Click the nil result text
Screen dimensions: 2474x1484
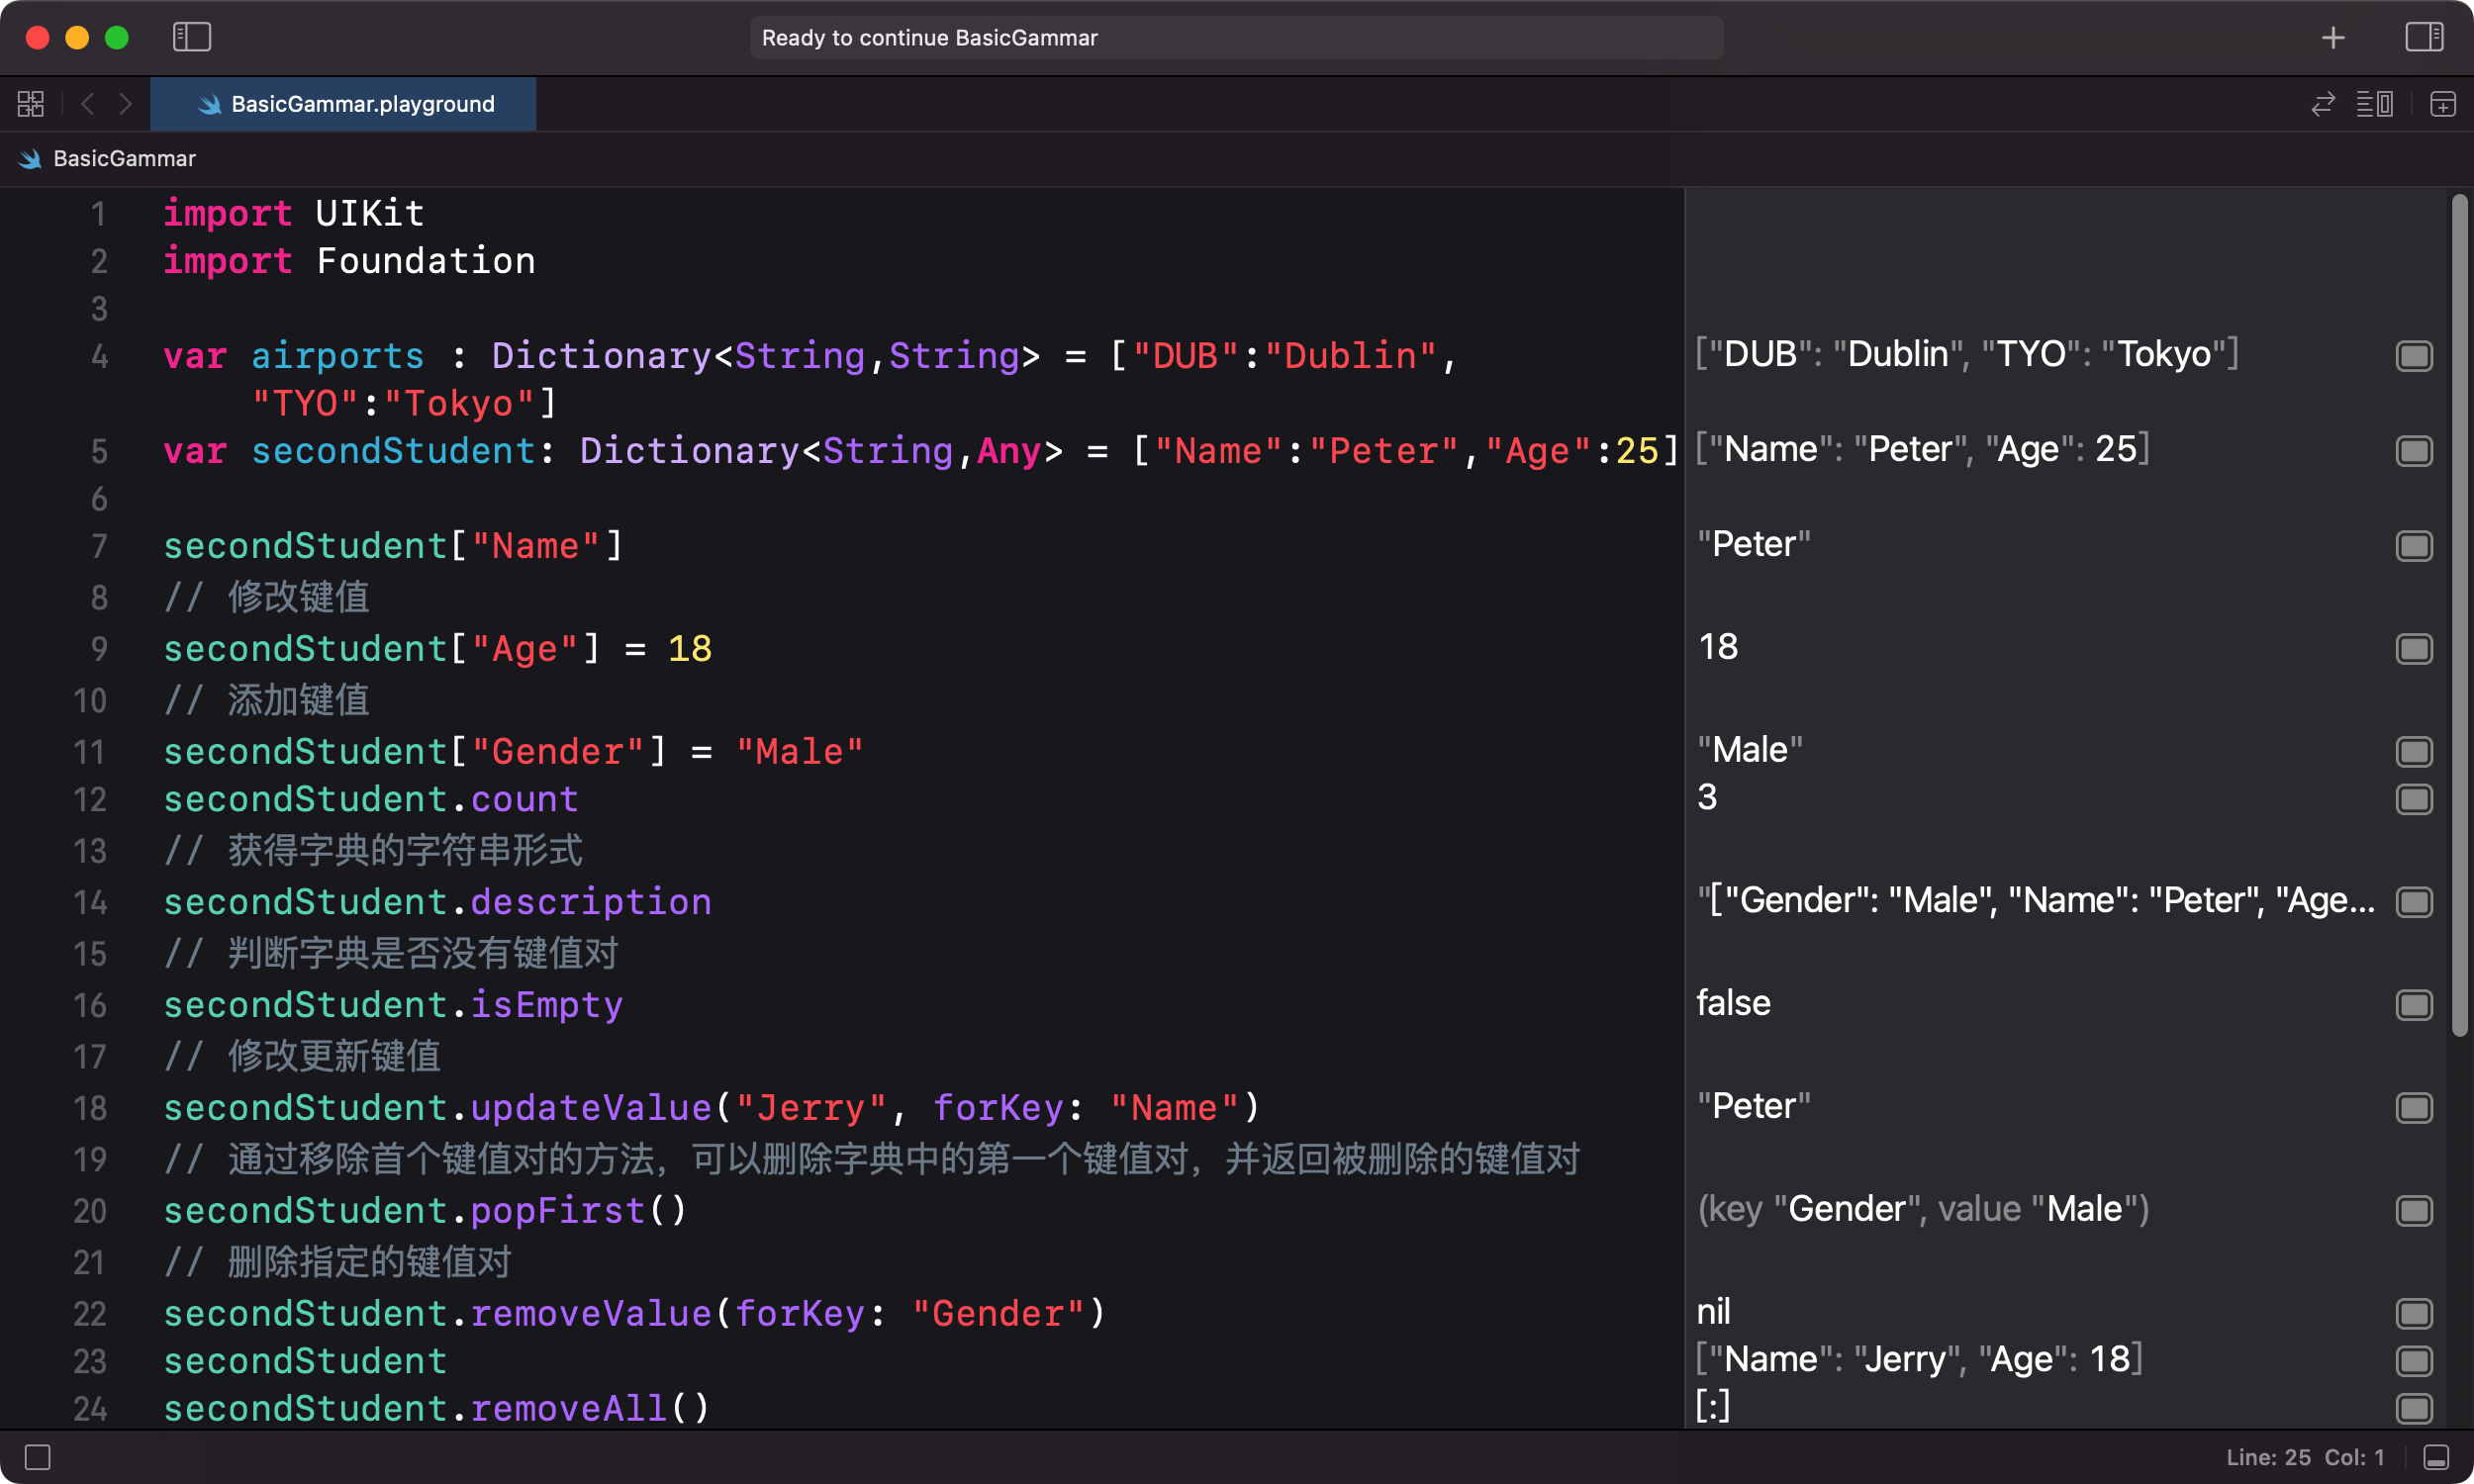tap(1714, 1313)
